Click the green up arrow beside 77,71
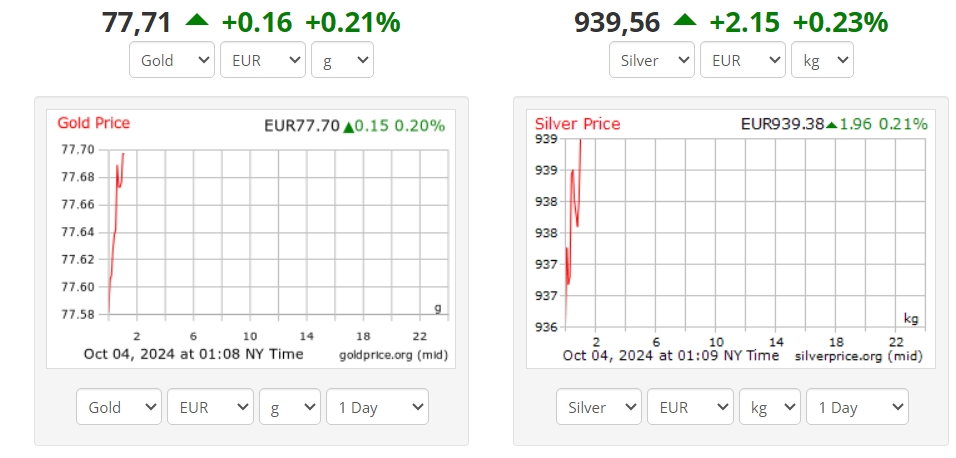956x458 pixels. [x=197, y=20]
